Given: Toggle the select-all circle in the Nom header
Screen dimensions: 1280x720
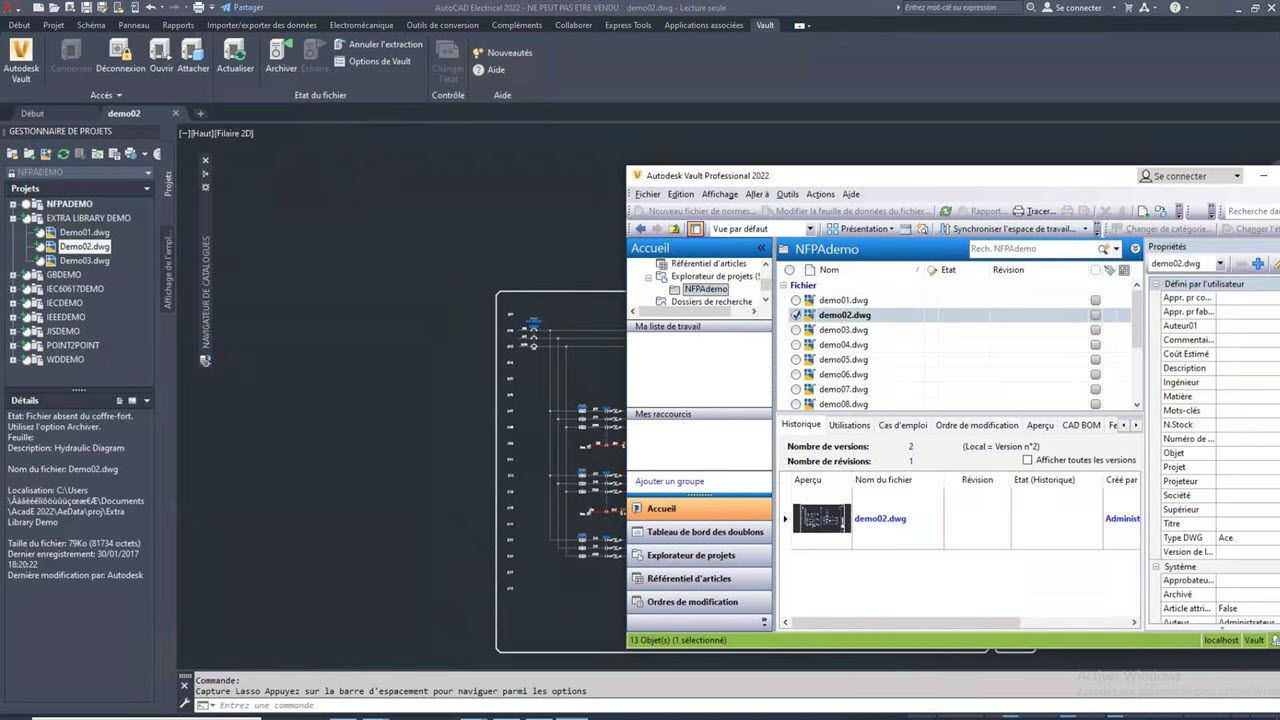Looking at the screenshot, I should (x=790, y=270).
